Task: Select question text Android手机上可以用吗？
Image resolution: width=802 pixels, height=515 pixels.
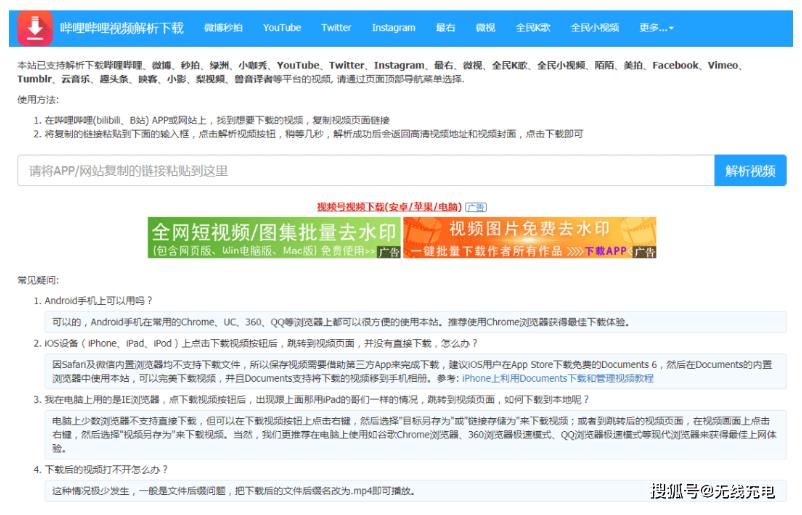Action: click(99, 301)
